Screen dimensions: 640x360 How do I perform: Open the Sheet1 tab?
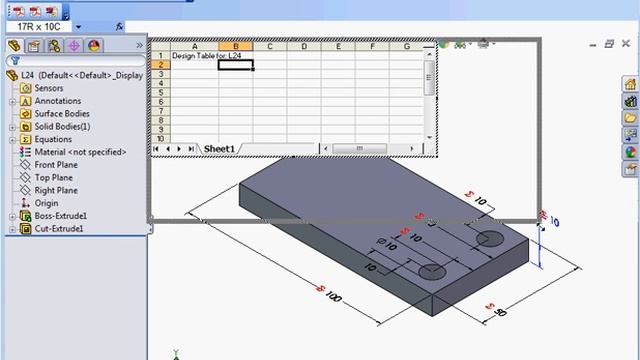pos(219,149)
